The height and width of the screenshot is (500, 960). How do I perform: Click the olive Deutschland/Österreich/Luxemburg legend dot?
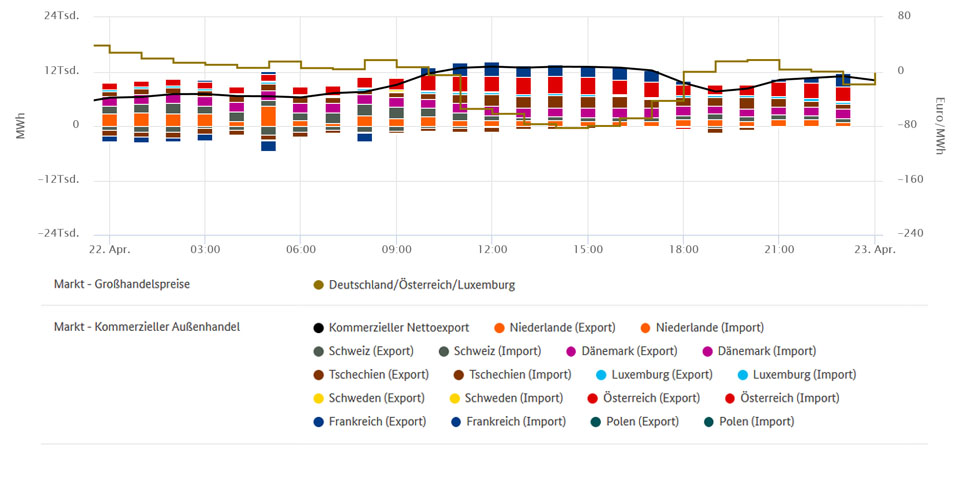pos(318,285)
